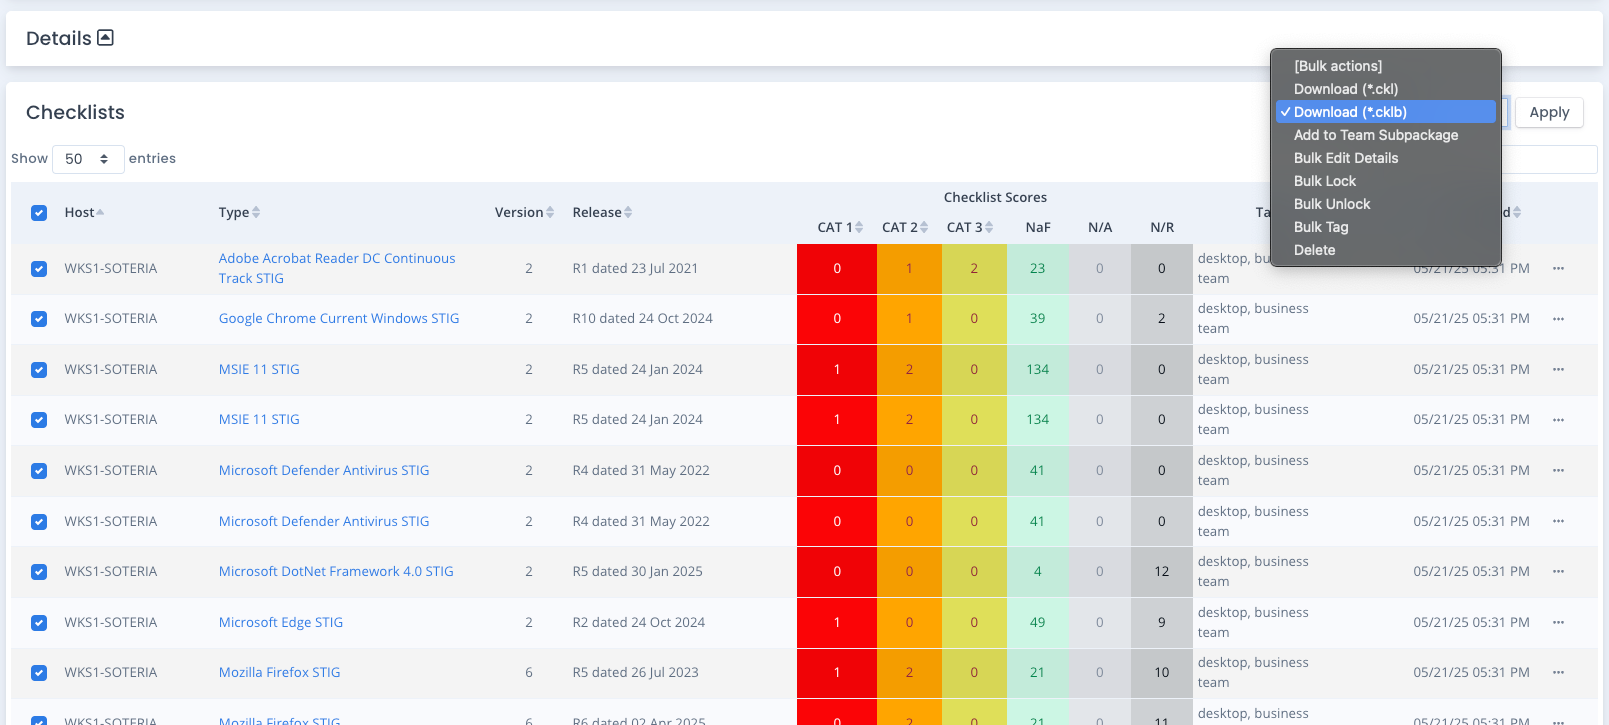
Task: Focus the table search field beside entries
Action: (x=1548, y=159)
